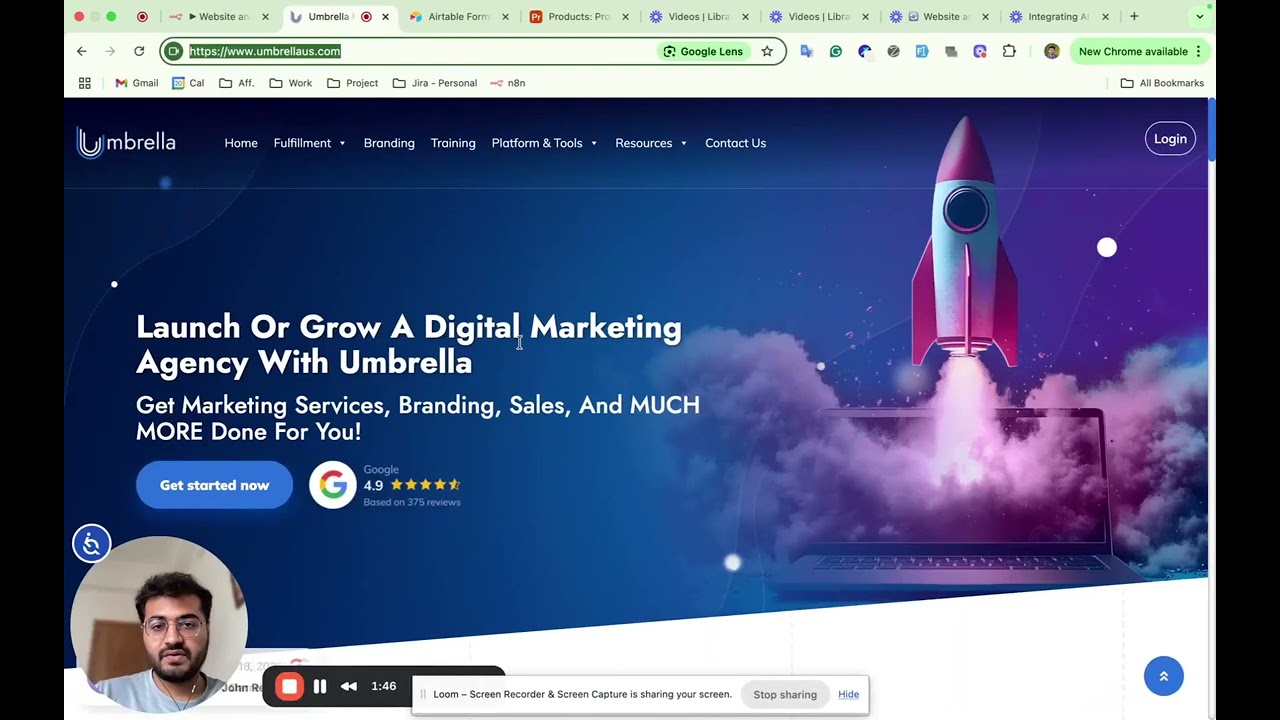
Task: Open the All Bookmarks folder
Action: coord(1162,83)
